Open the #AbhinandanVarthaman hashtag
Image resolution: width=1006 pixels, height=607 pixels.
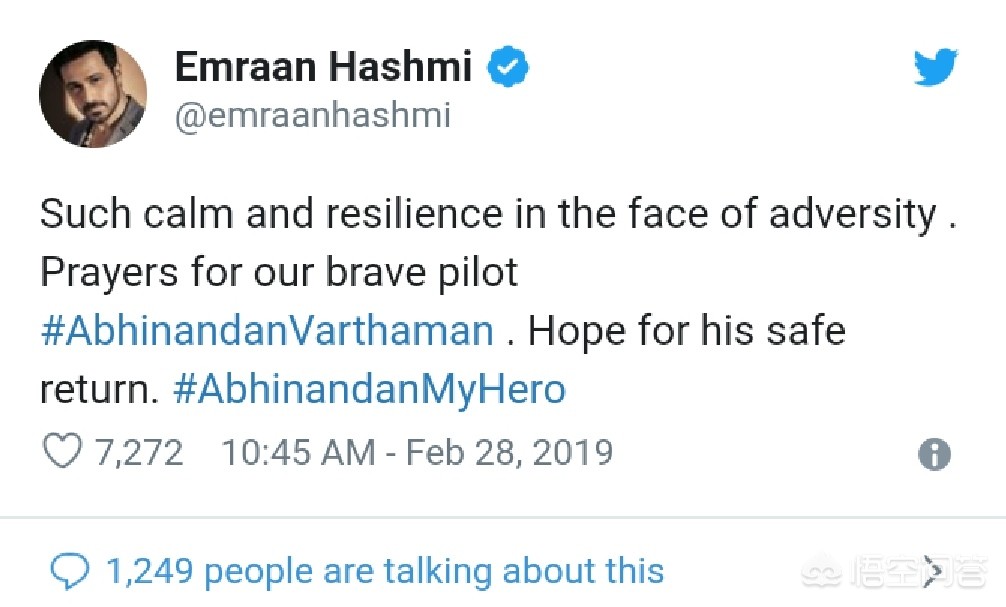click(x=267, y=331)
